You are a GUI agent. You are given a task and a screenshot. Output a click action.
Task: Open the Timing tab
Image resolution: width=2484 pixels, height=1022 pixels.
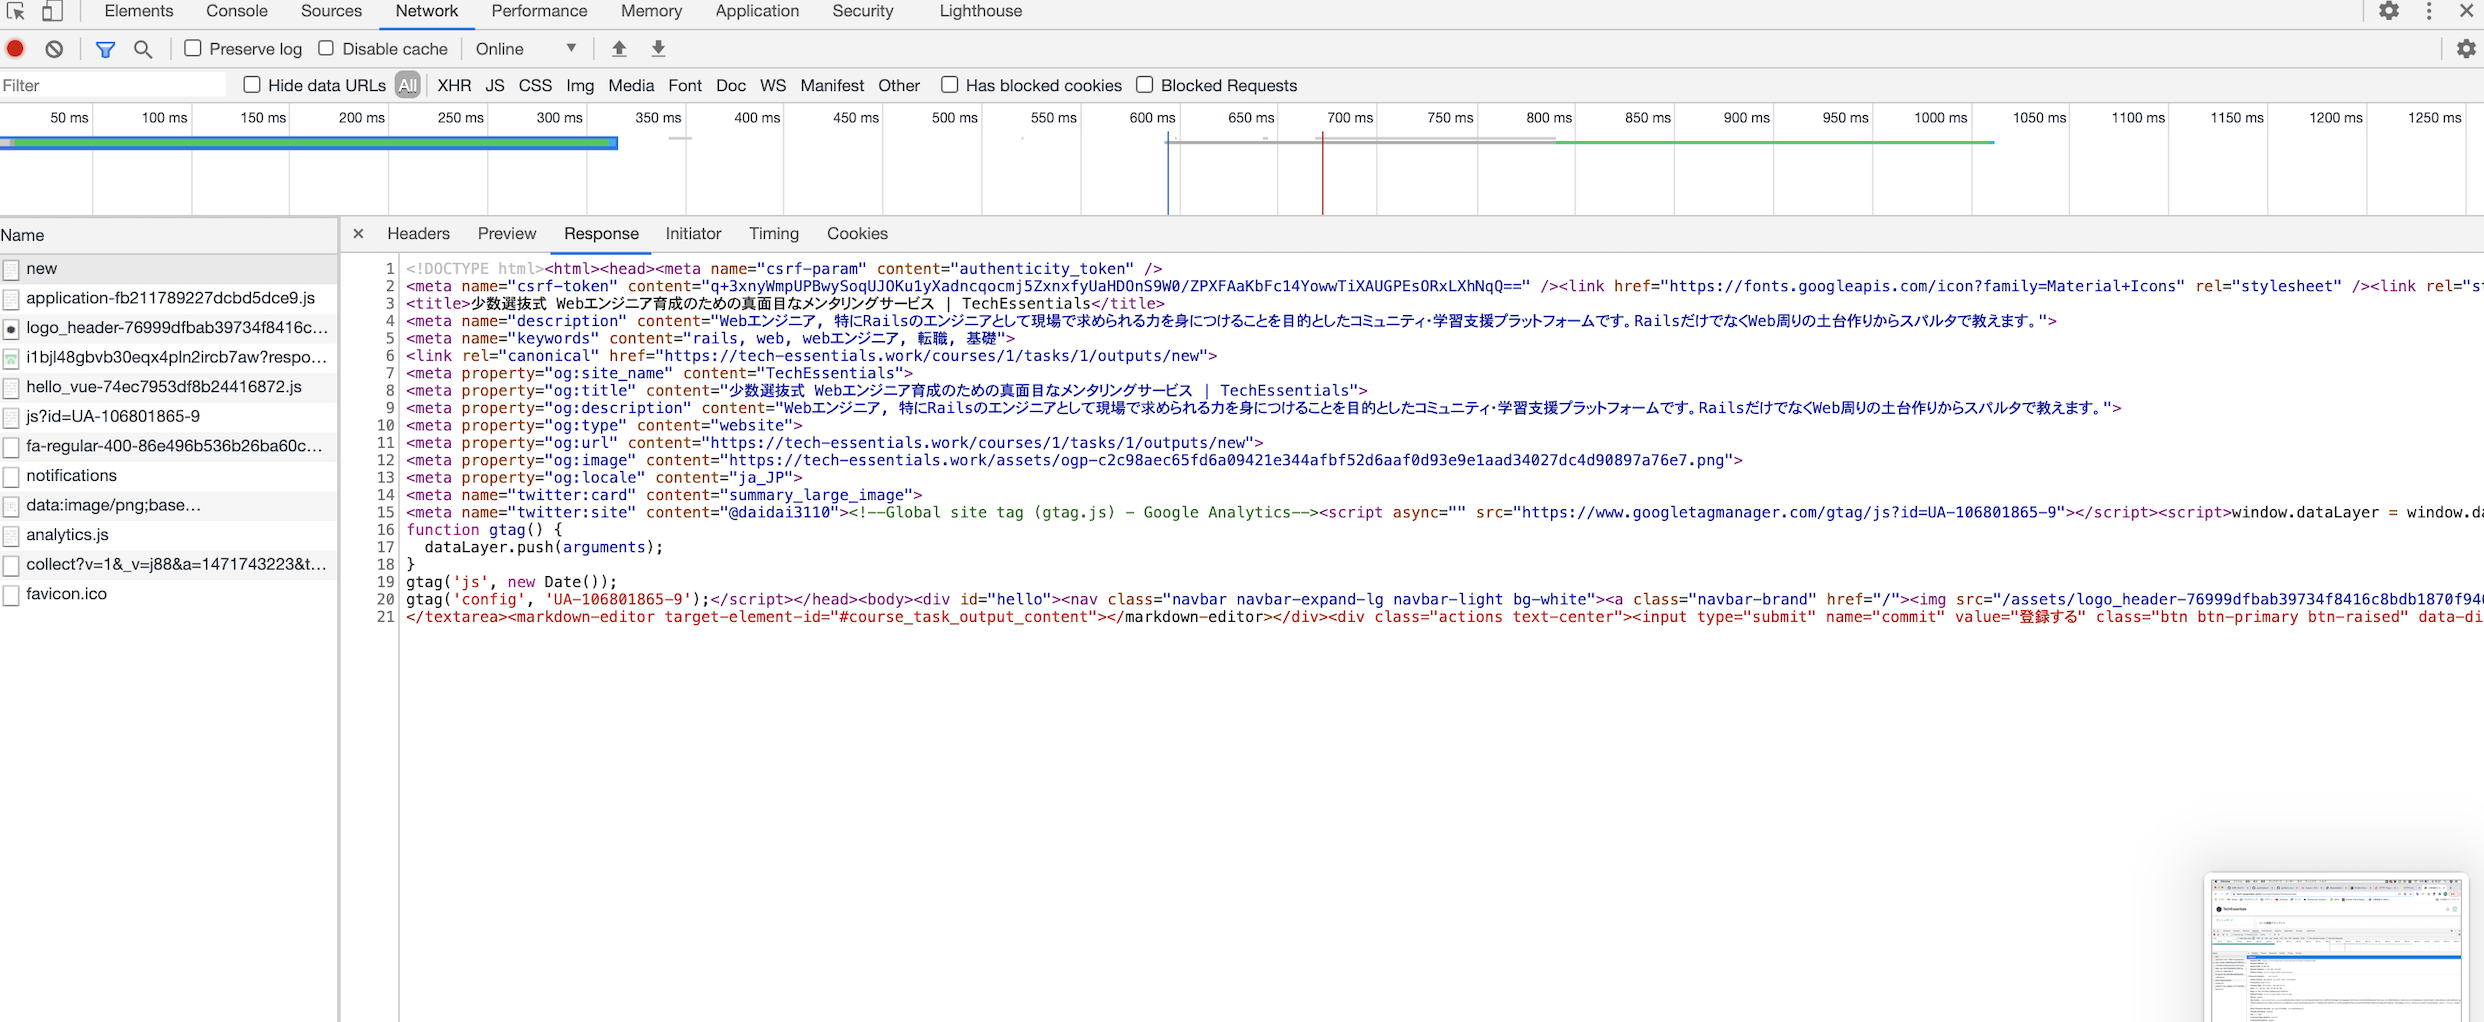click(773, 233)
